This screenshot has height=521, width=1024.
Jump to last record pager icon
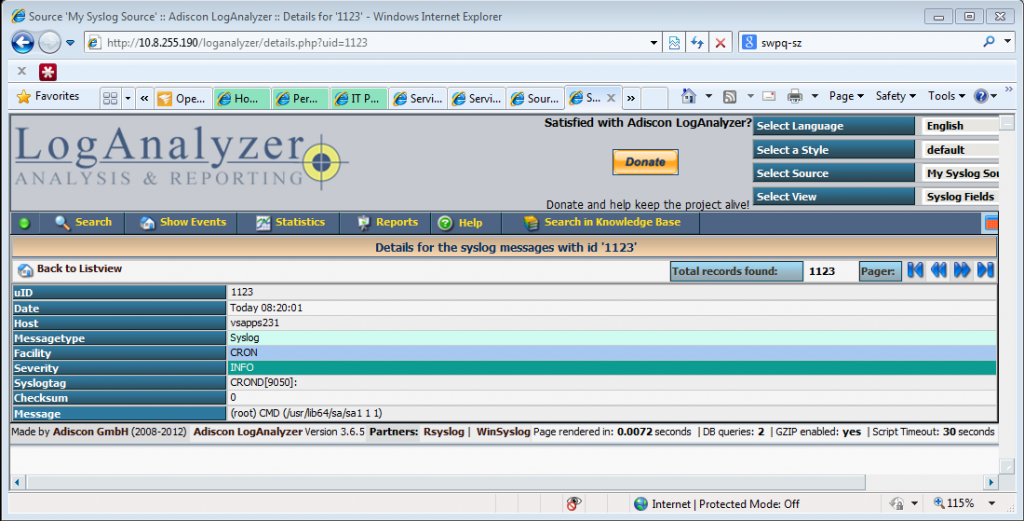[985, 270]
